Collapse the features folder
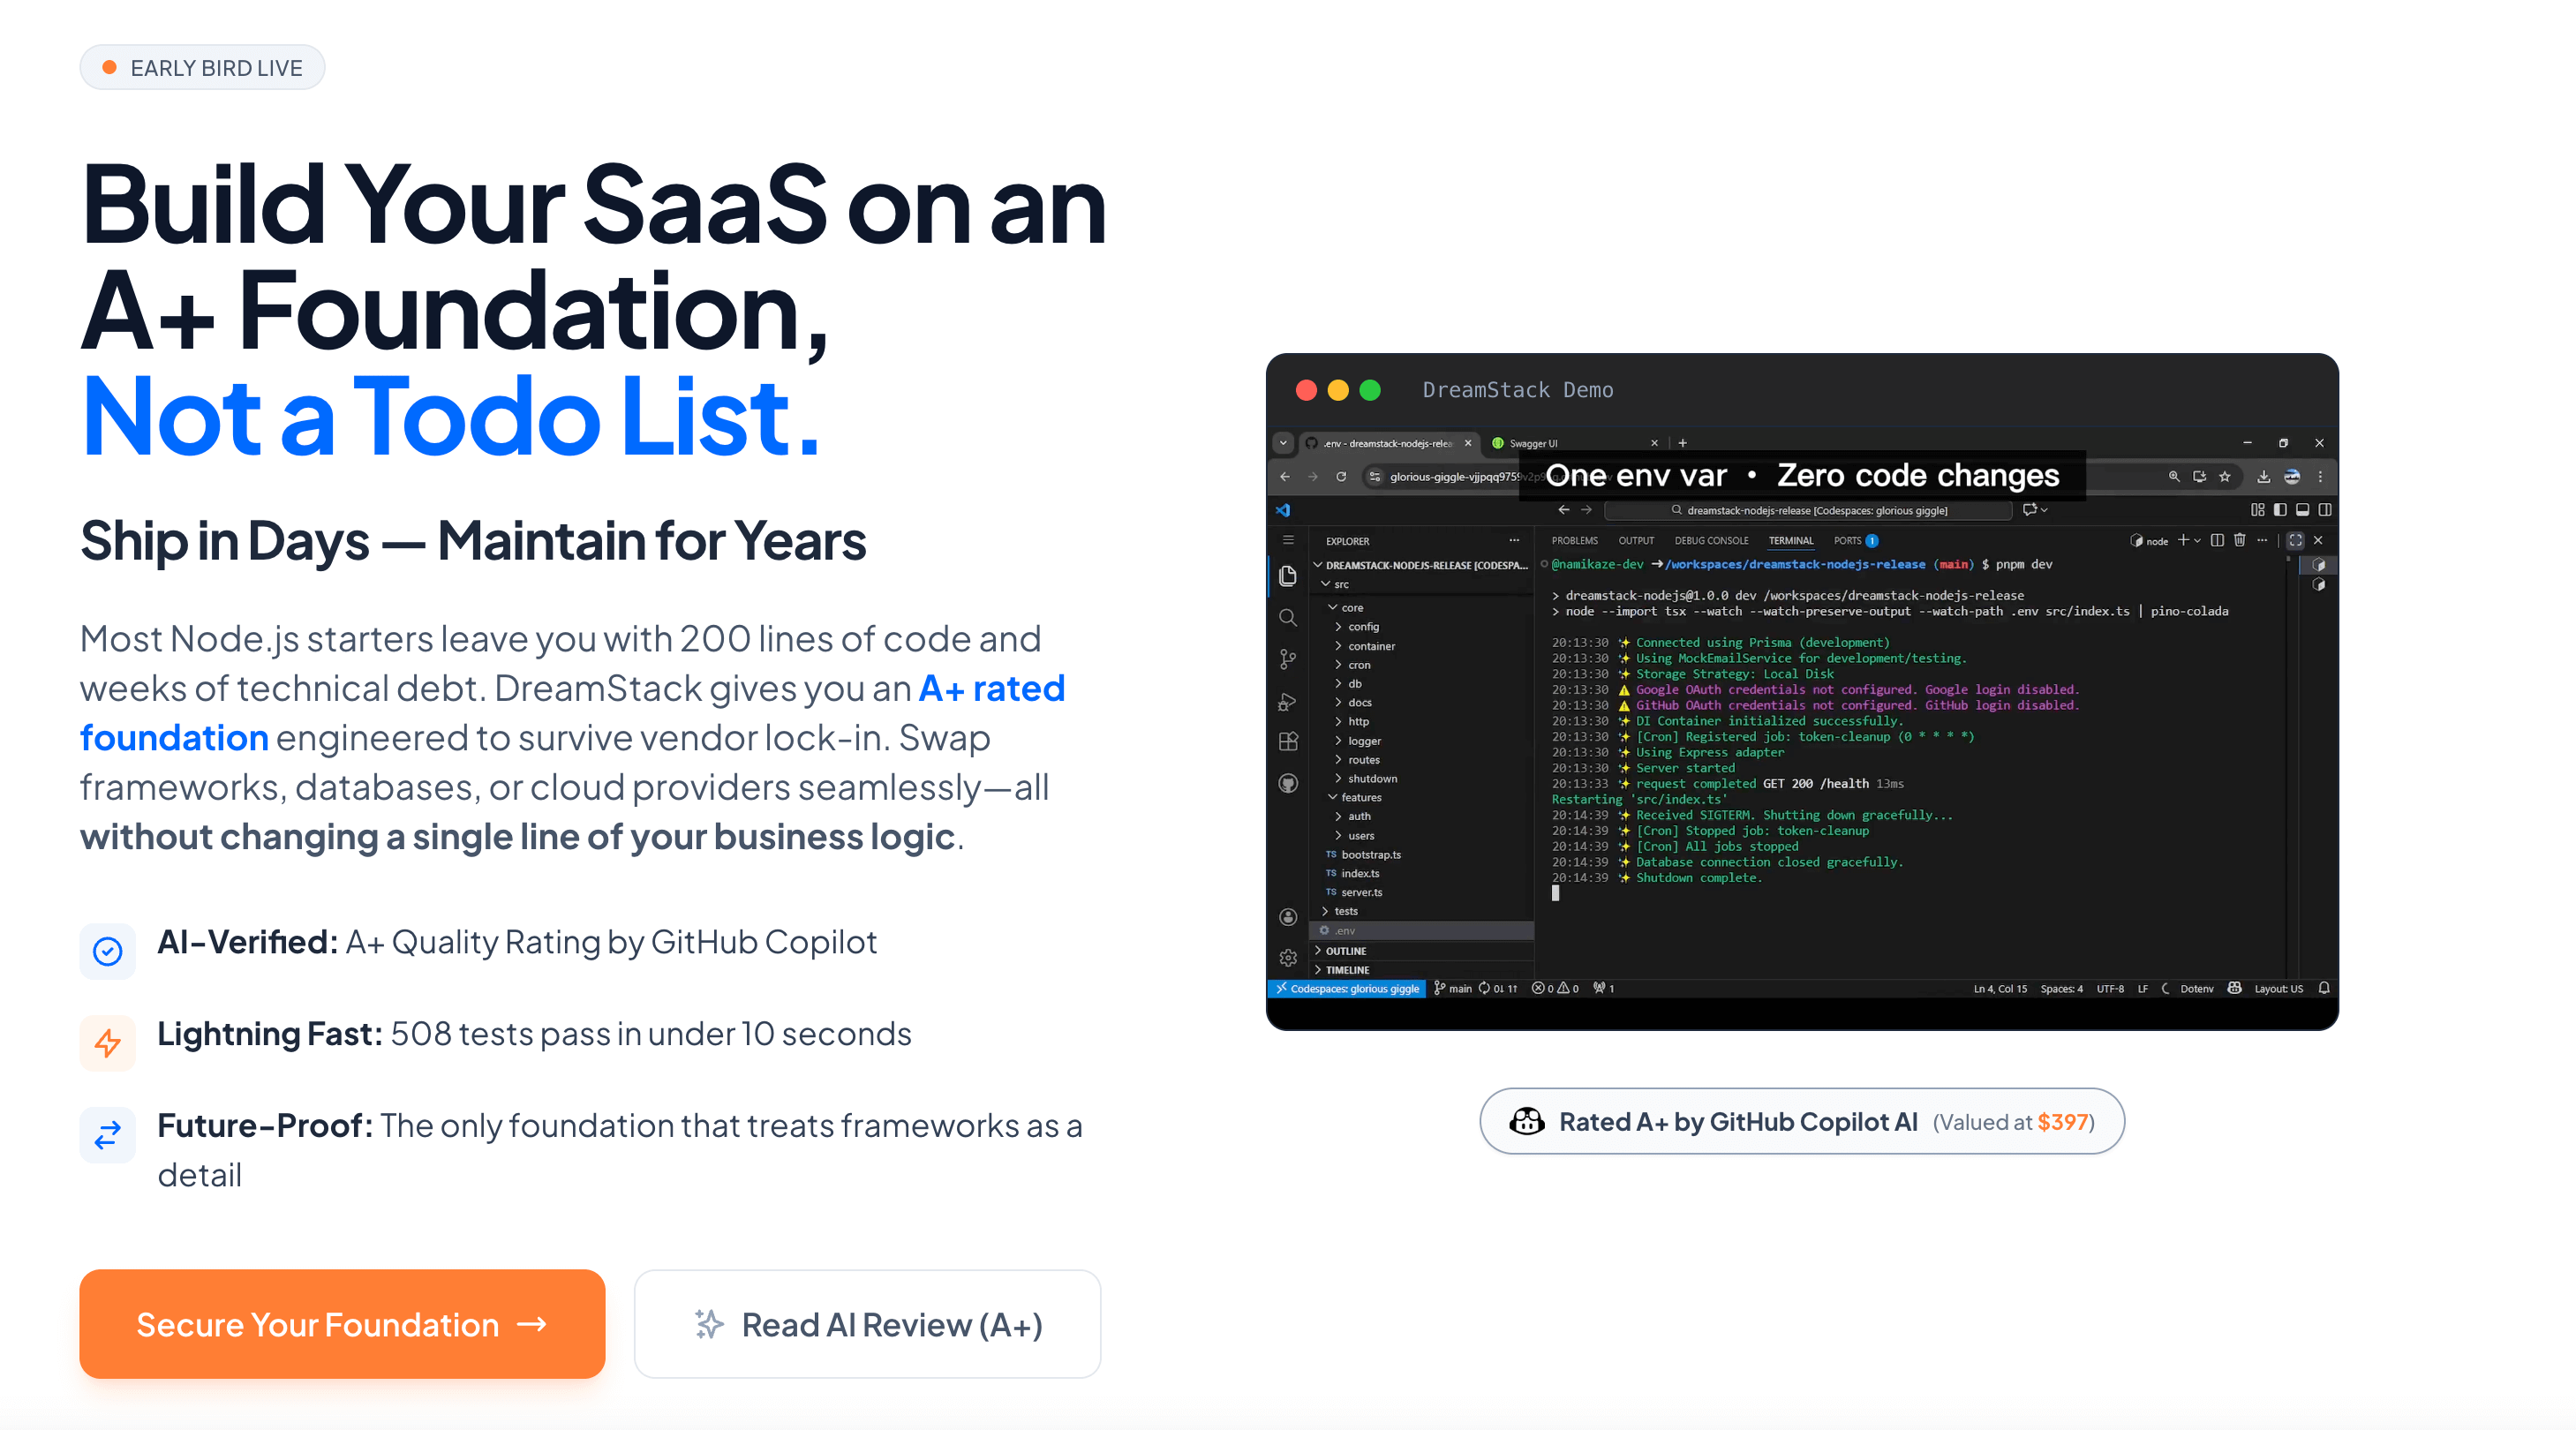Viewport: 2576px width, 1430px height. 1360,797
